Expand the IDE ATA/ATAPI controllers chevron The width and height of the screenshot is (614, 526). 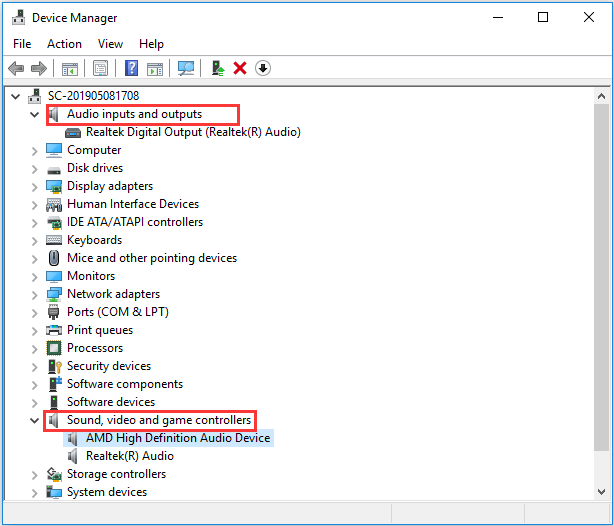[x=34, y=223]
